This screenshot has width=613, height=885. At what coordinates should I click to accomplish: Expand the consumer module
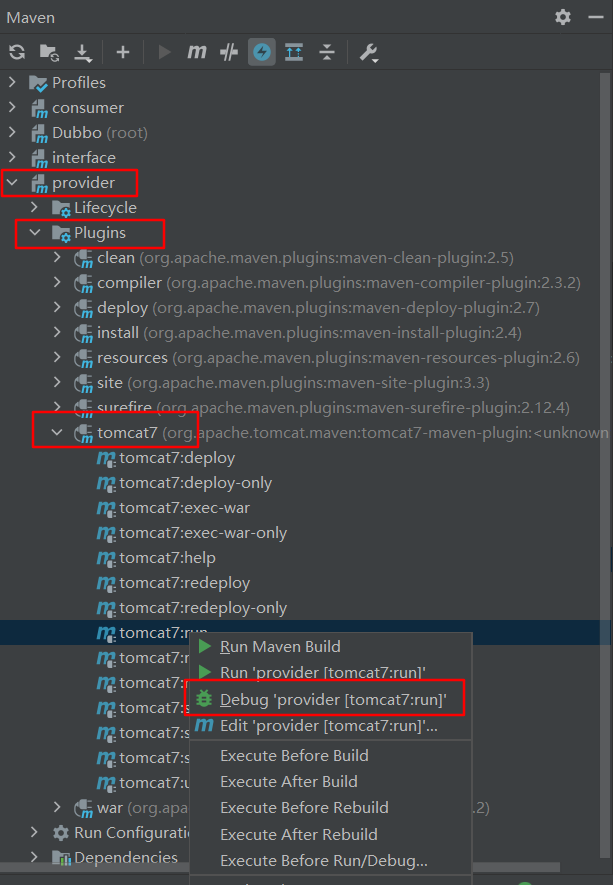tap(12, 107)
